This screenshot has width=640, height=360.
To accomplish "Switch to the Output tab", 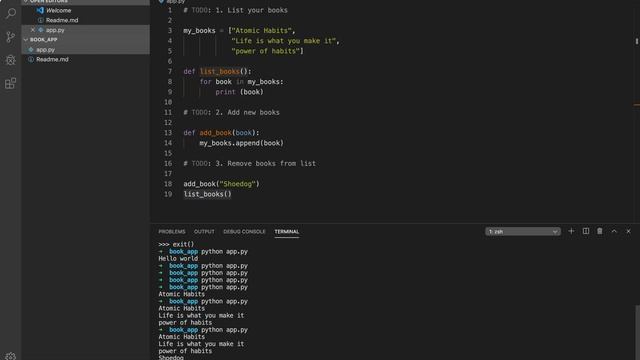I will 204,231.
